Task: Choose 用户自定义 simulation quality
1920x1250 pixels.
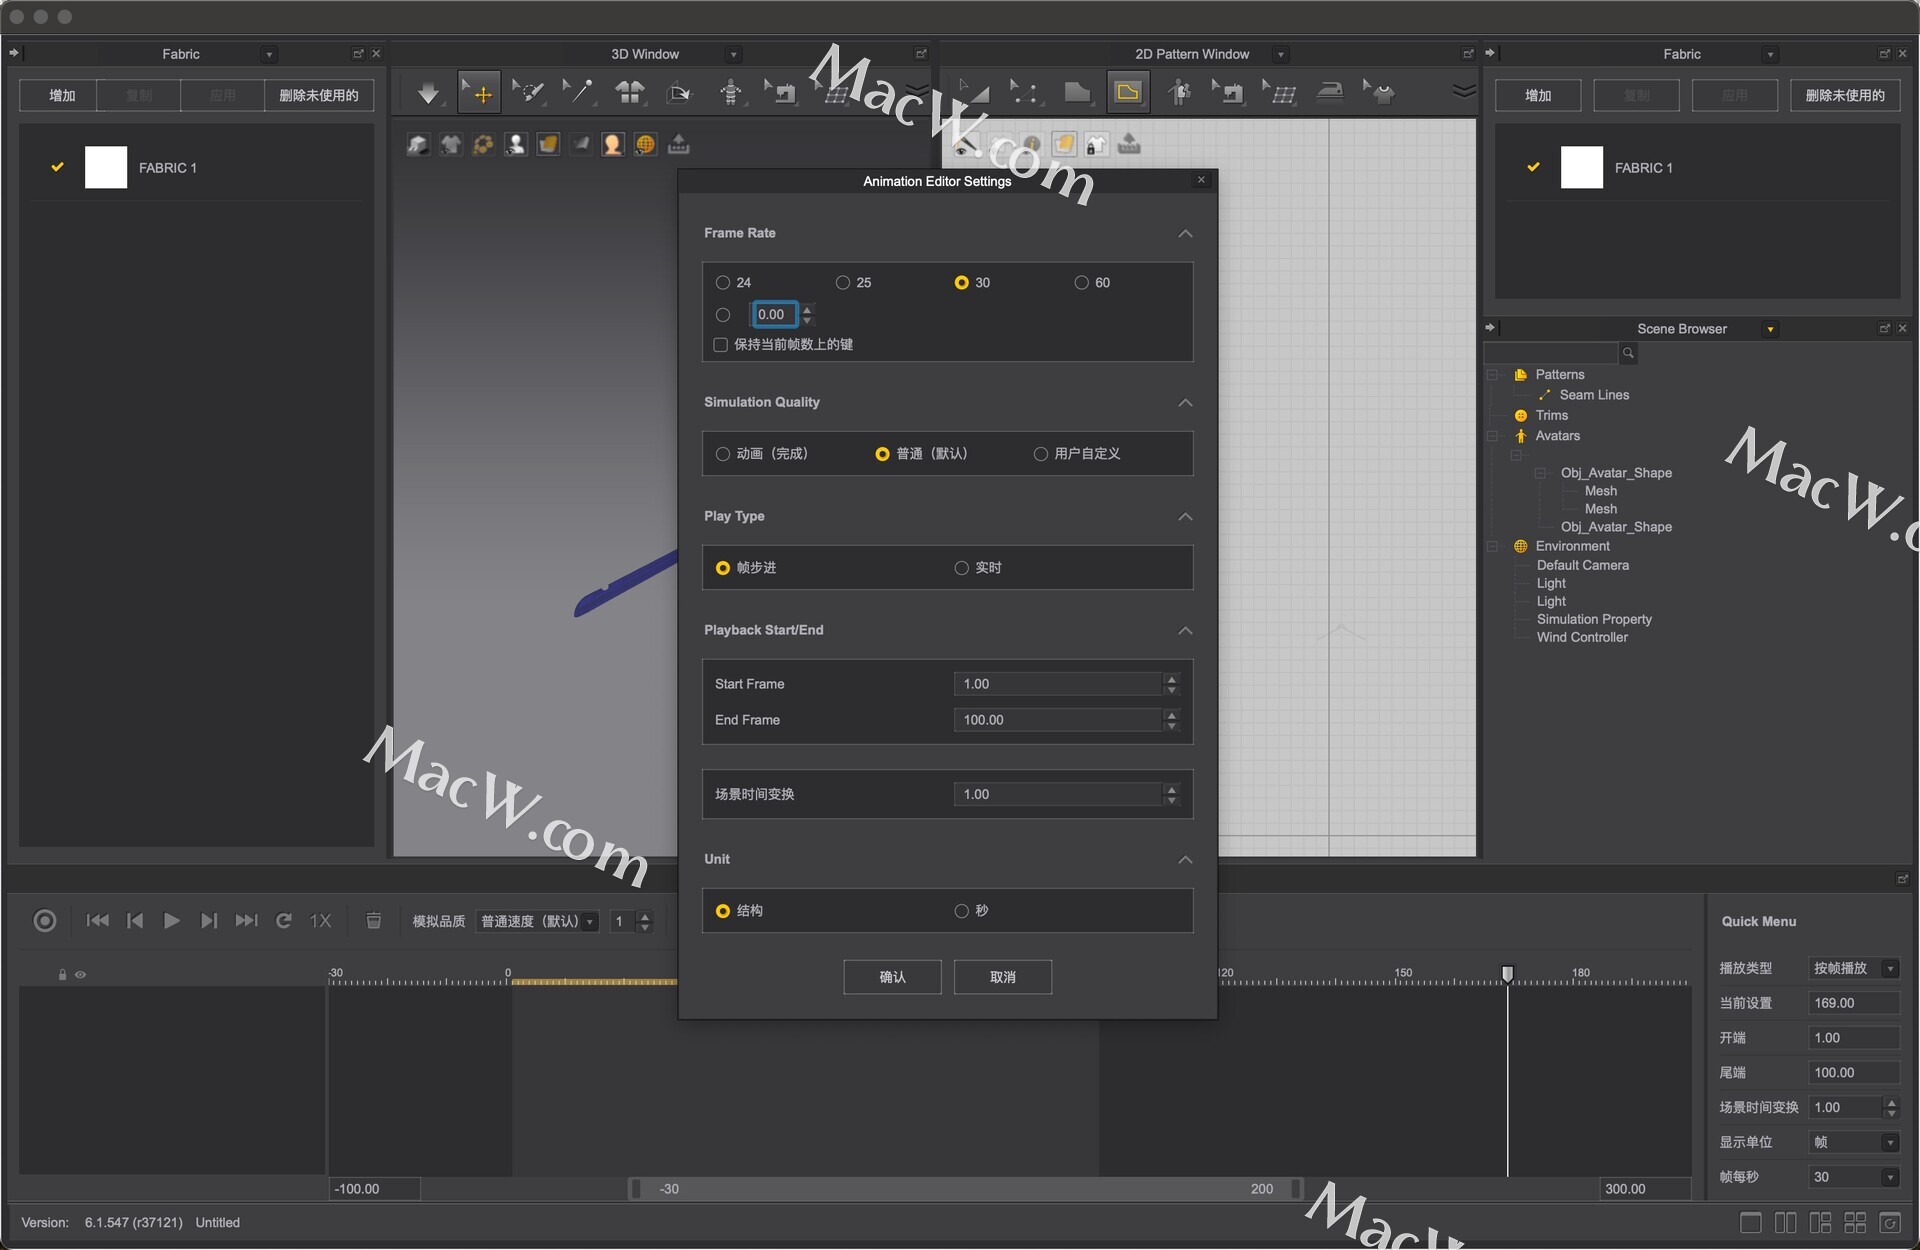Action: pyautogui.click(x=1040, y=454)
